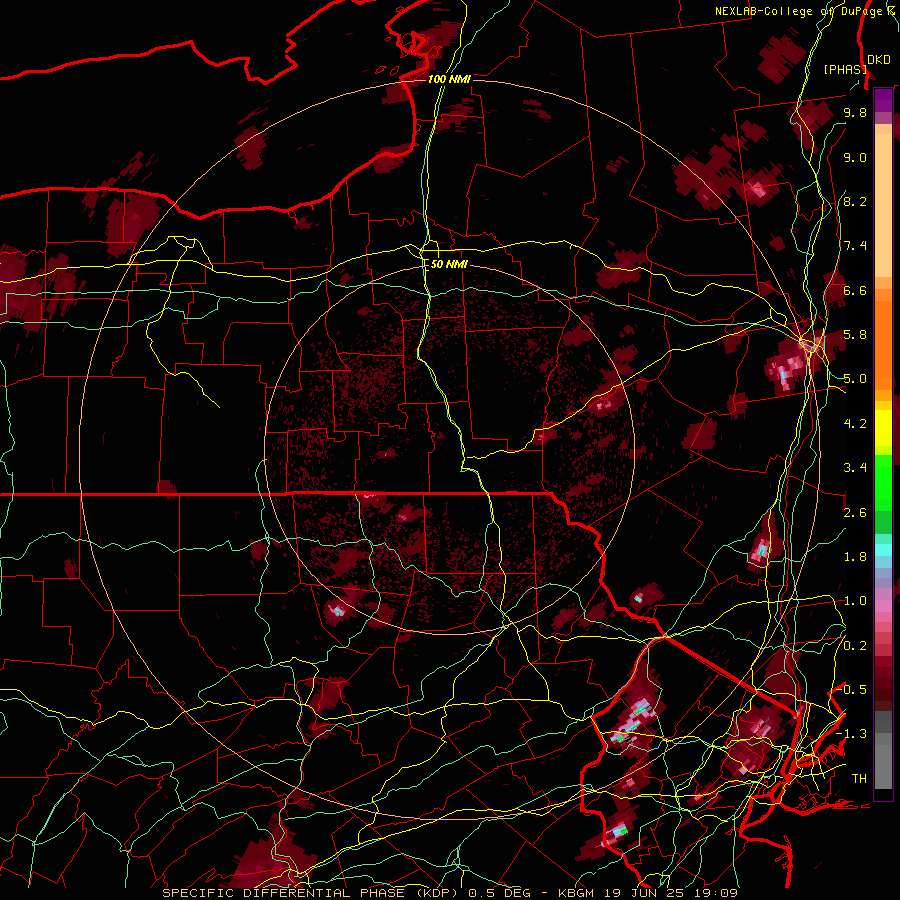Image resolution: width=900 pixels, height=900 pixels.
Task: Select the 7.4 scale value
Action: (x=855, y=246)
